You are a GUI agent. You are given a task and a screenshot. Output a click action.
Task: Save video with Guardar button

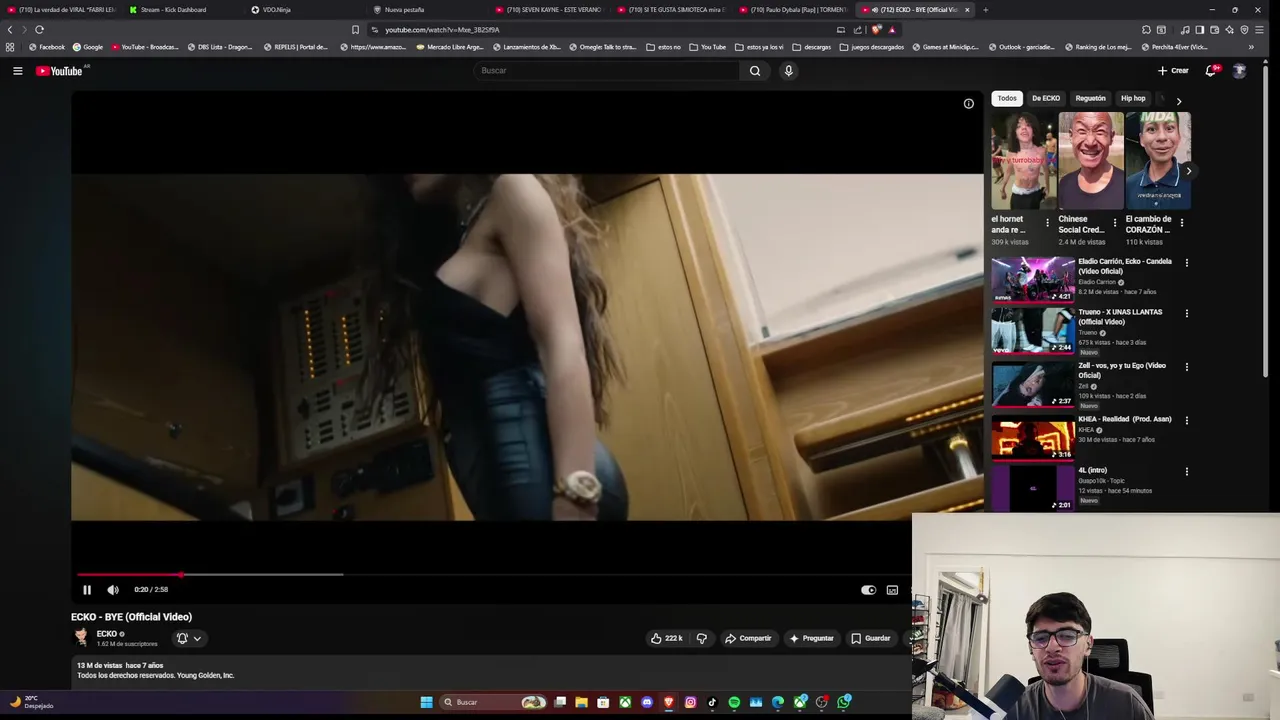click(870, 638)
